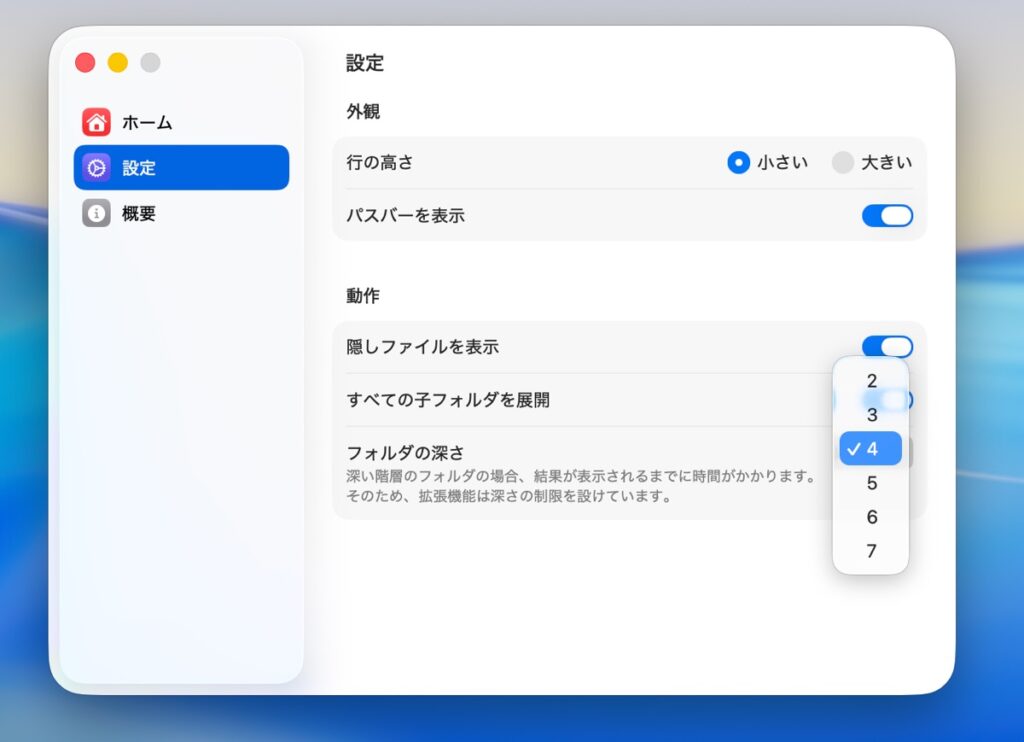Toggle the パスバーを表示 switch

[x=887, y=215]
